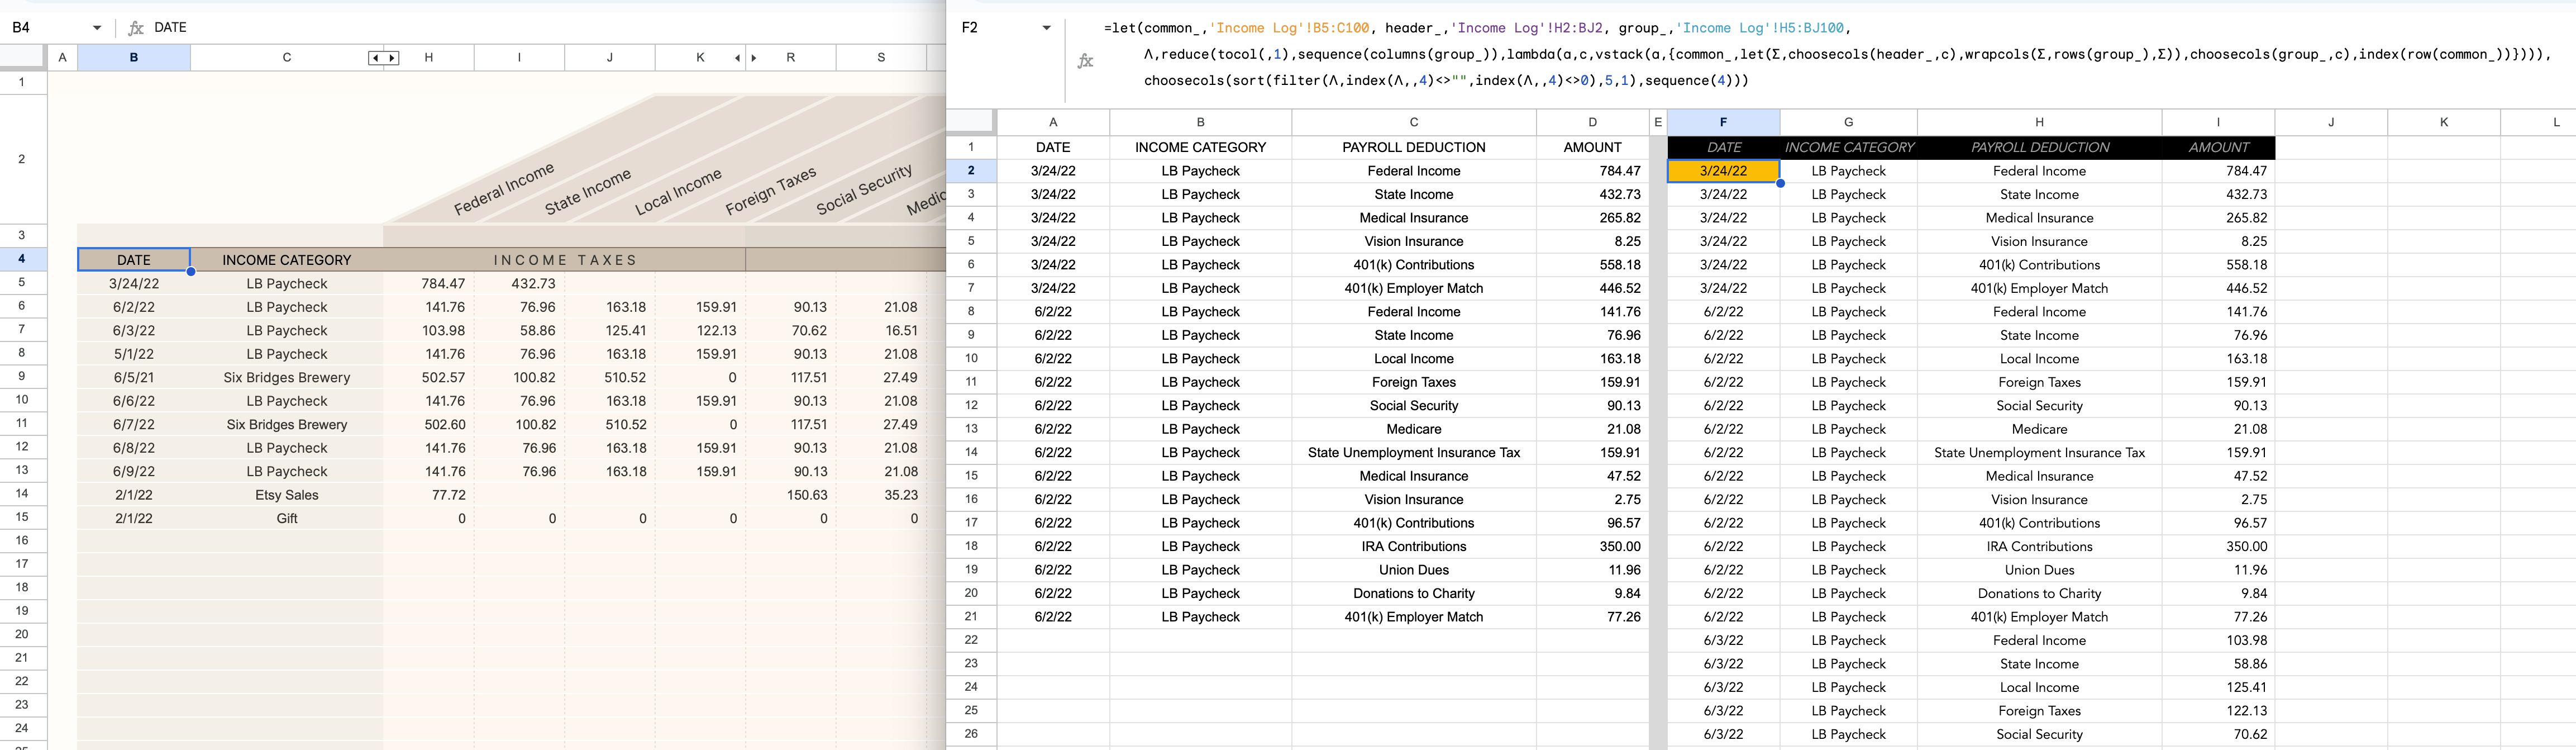Click right arrow beside column R header
2576x750 pixels.
[x=754, y=58]
